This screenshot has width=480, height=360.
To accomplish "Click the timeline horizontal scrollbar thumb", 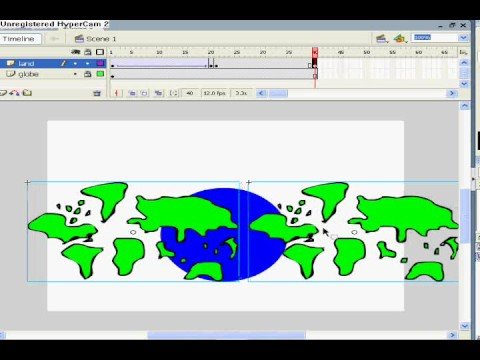I will [278, 93].
